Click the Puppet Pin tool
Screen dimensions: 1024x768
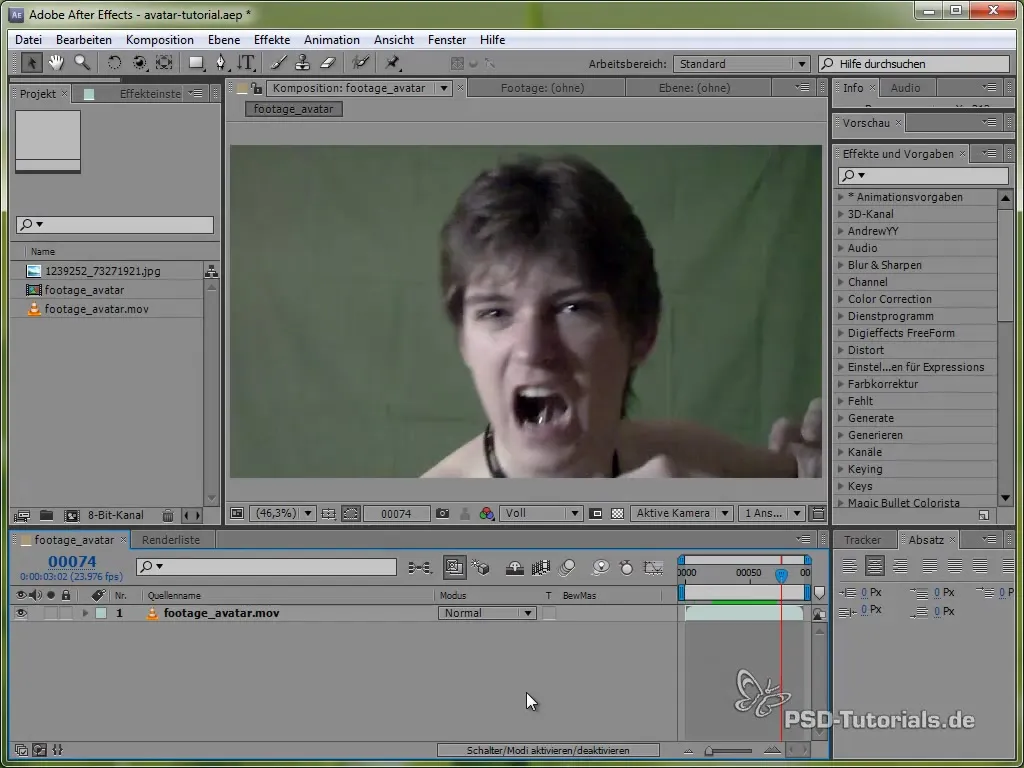tap(392, 63)
